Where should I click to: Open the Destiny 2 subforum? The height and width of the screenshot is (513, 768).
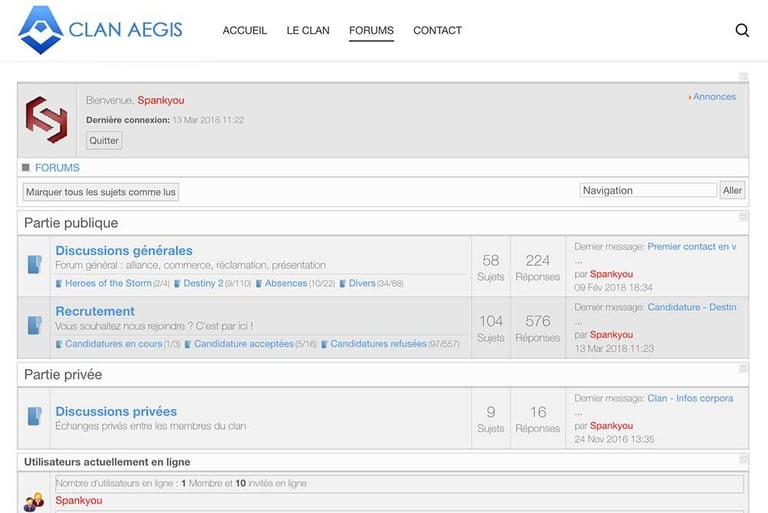tap(203, 283)
